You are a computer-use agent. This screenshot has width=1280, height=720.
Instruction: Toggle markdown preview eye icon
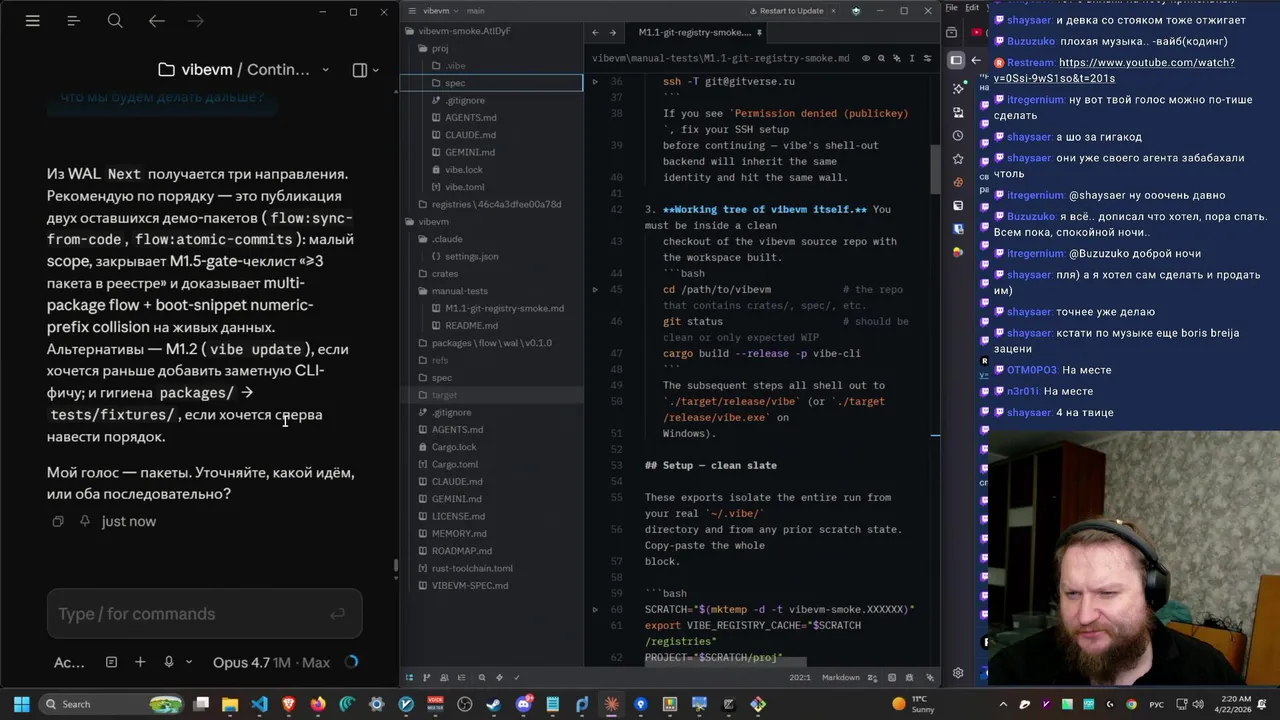866,58
